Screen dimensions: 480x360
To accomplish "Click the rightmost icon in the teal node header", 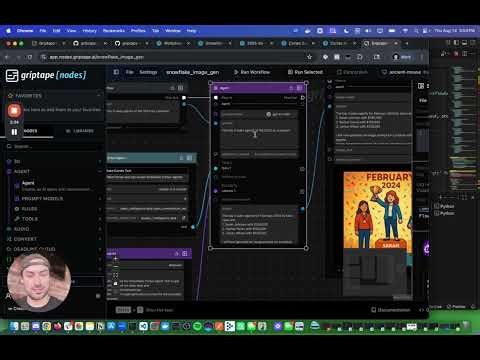I will click(189, 158).
